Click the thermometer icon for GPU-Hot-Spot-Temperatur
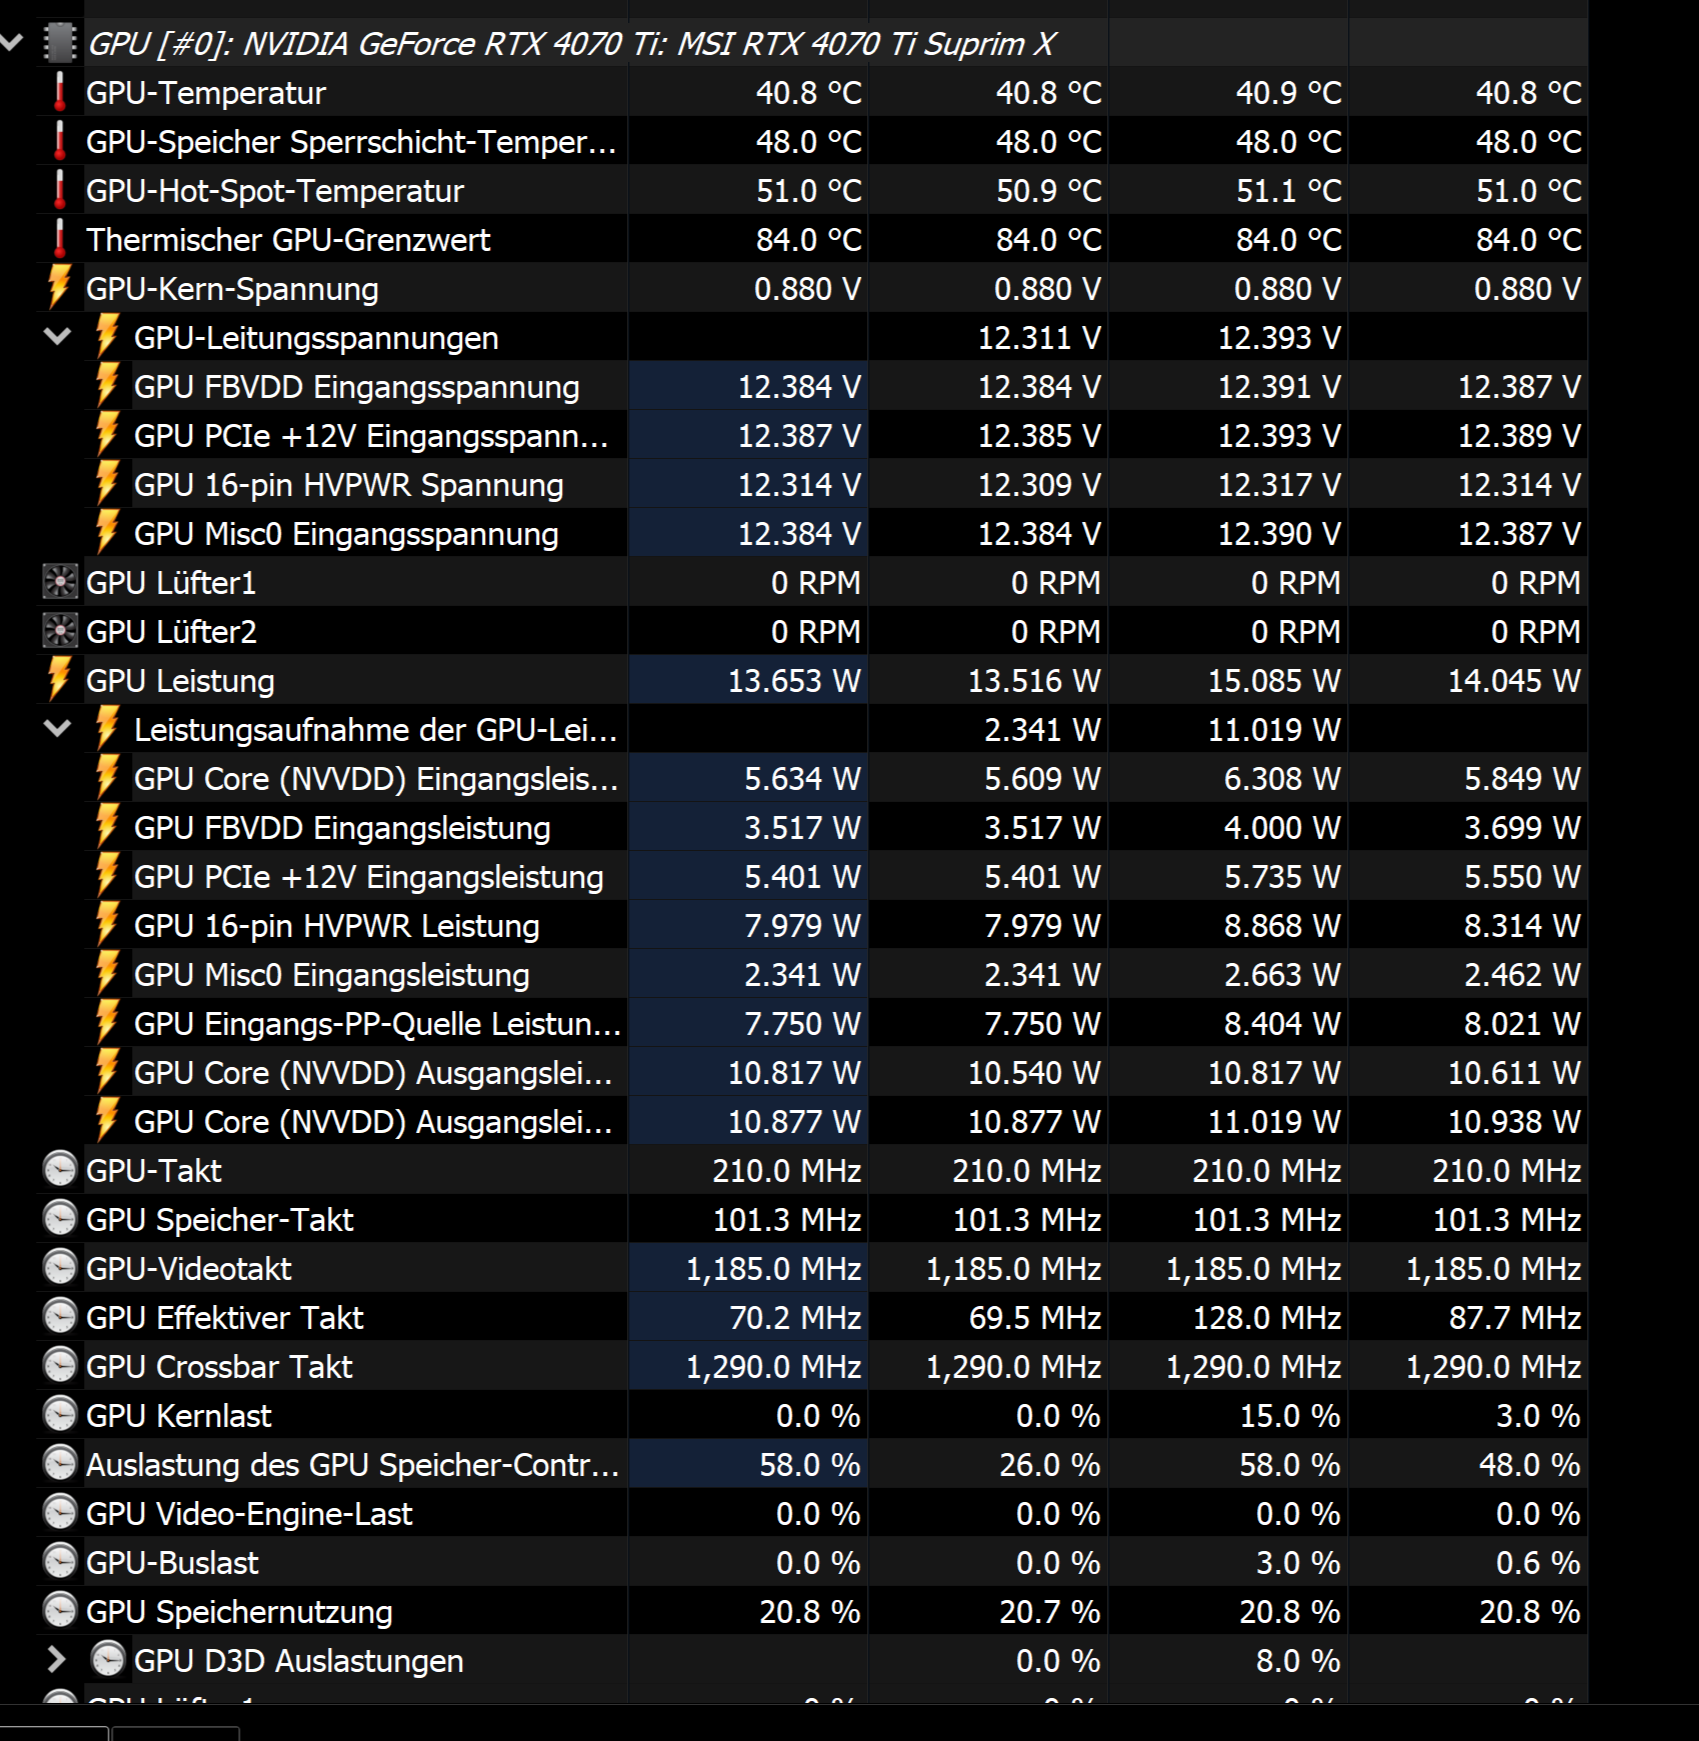 (x=58, y=190)
